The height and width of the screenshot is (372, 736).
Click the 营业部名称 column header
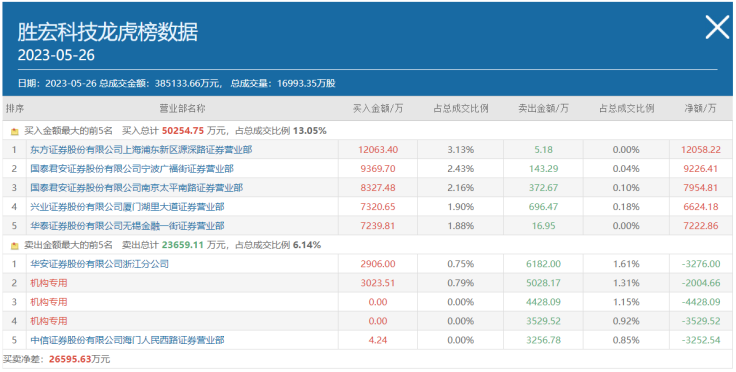coord(182,109)
